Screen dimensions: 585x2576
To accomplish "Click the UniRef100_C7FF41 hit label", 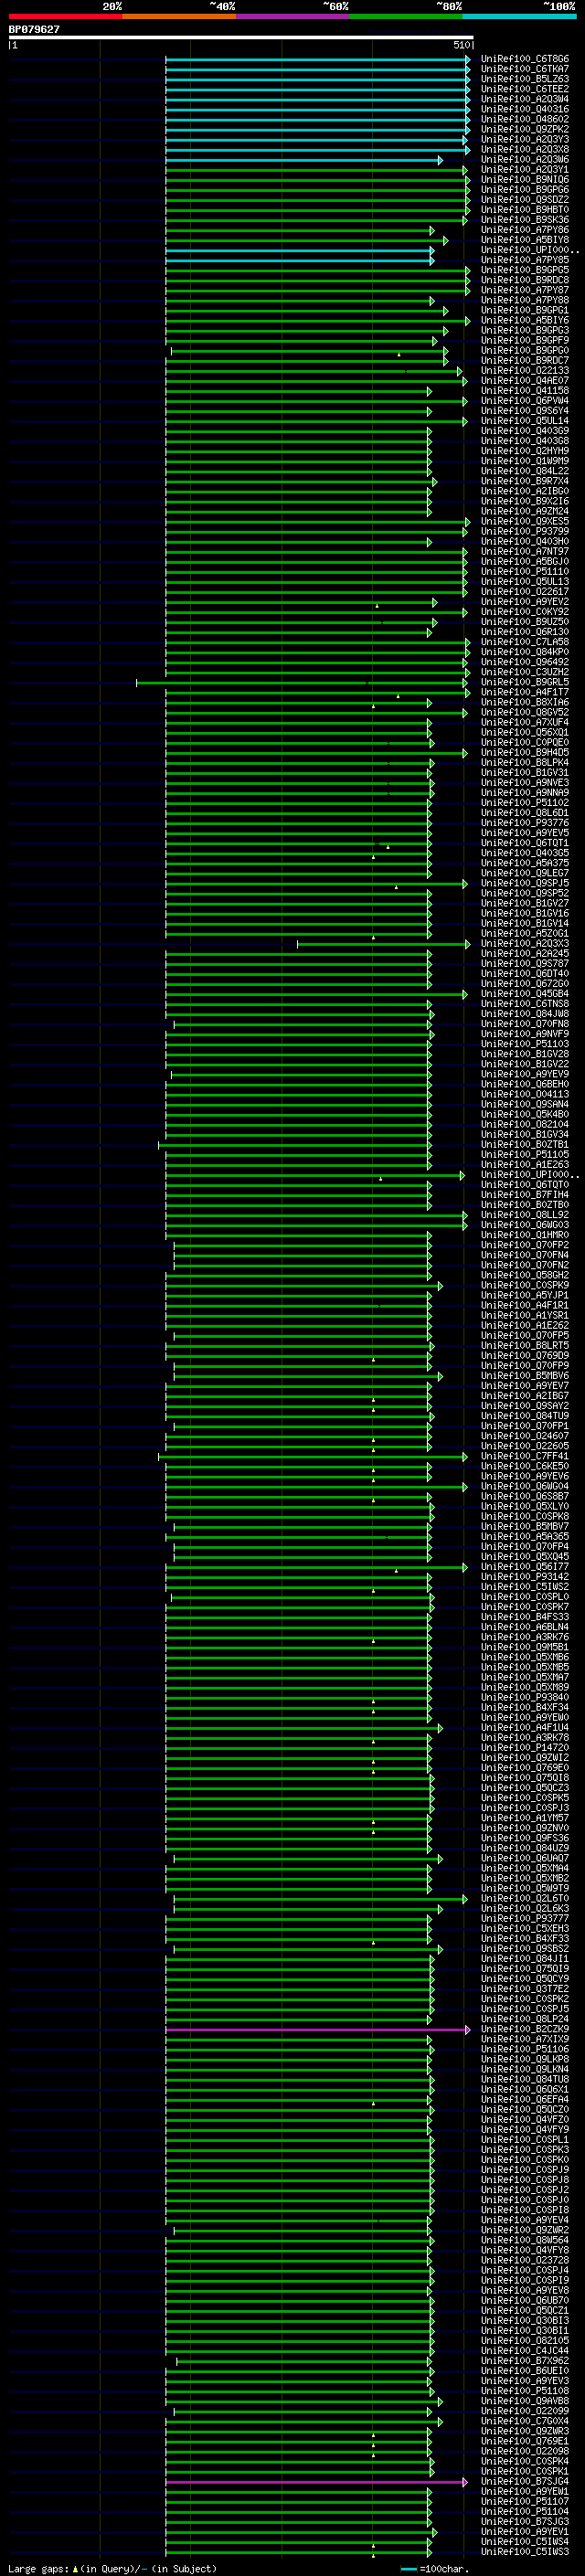I will point(525,1456).
